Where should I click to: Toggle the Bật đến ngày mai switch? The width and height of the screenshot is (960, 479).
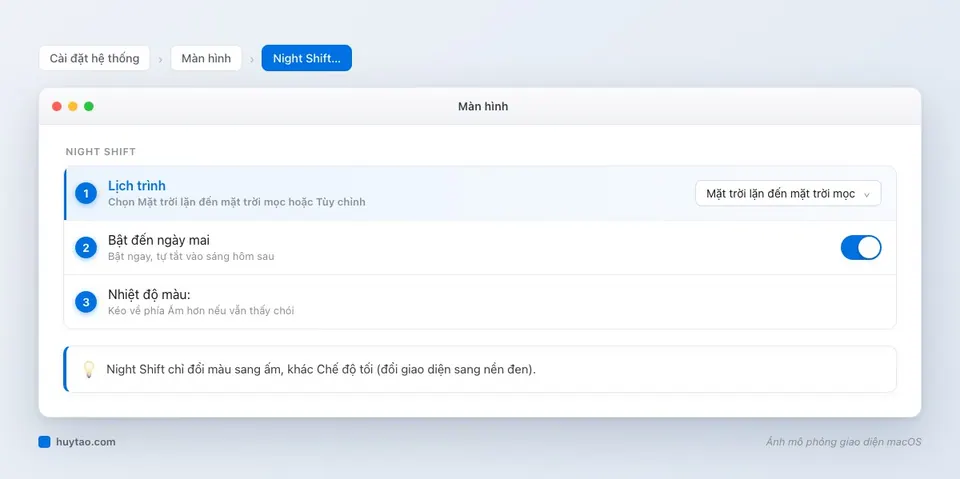coord(861,247)
